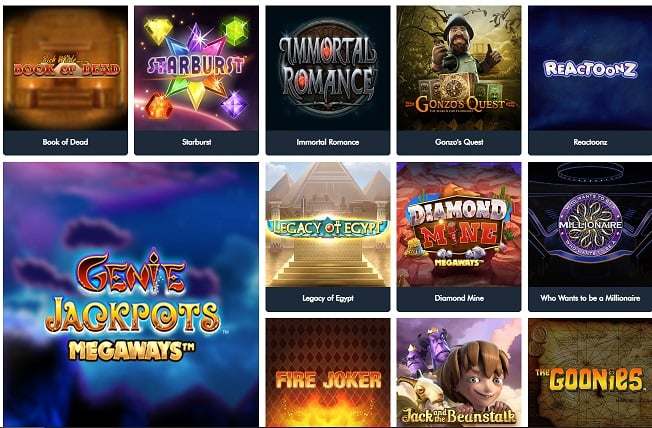Select The Goonies game thumbnail
This screenshot has height=428, width=652.
(590, 373)
